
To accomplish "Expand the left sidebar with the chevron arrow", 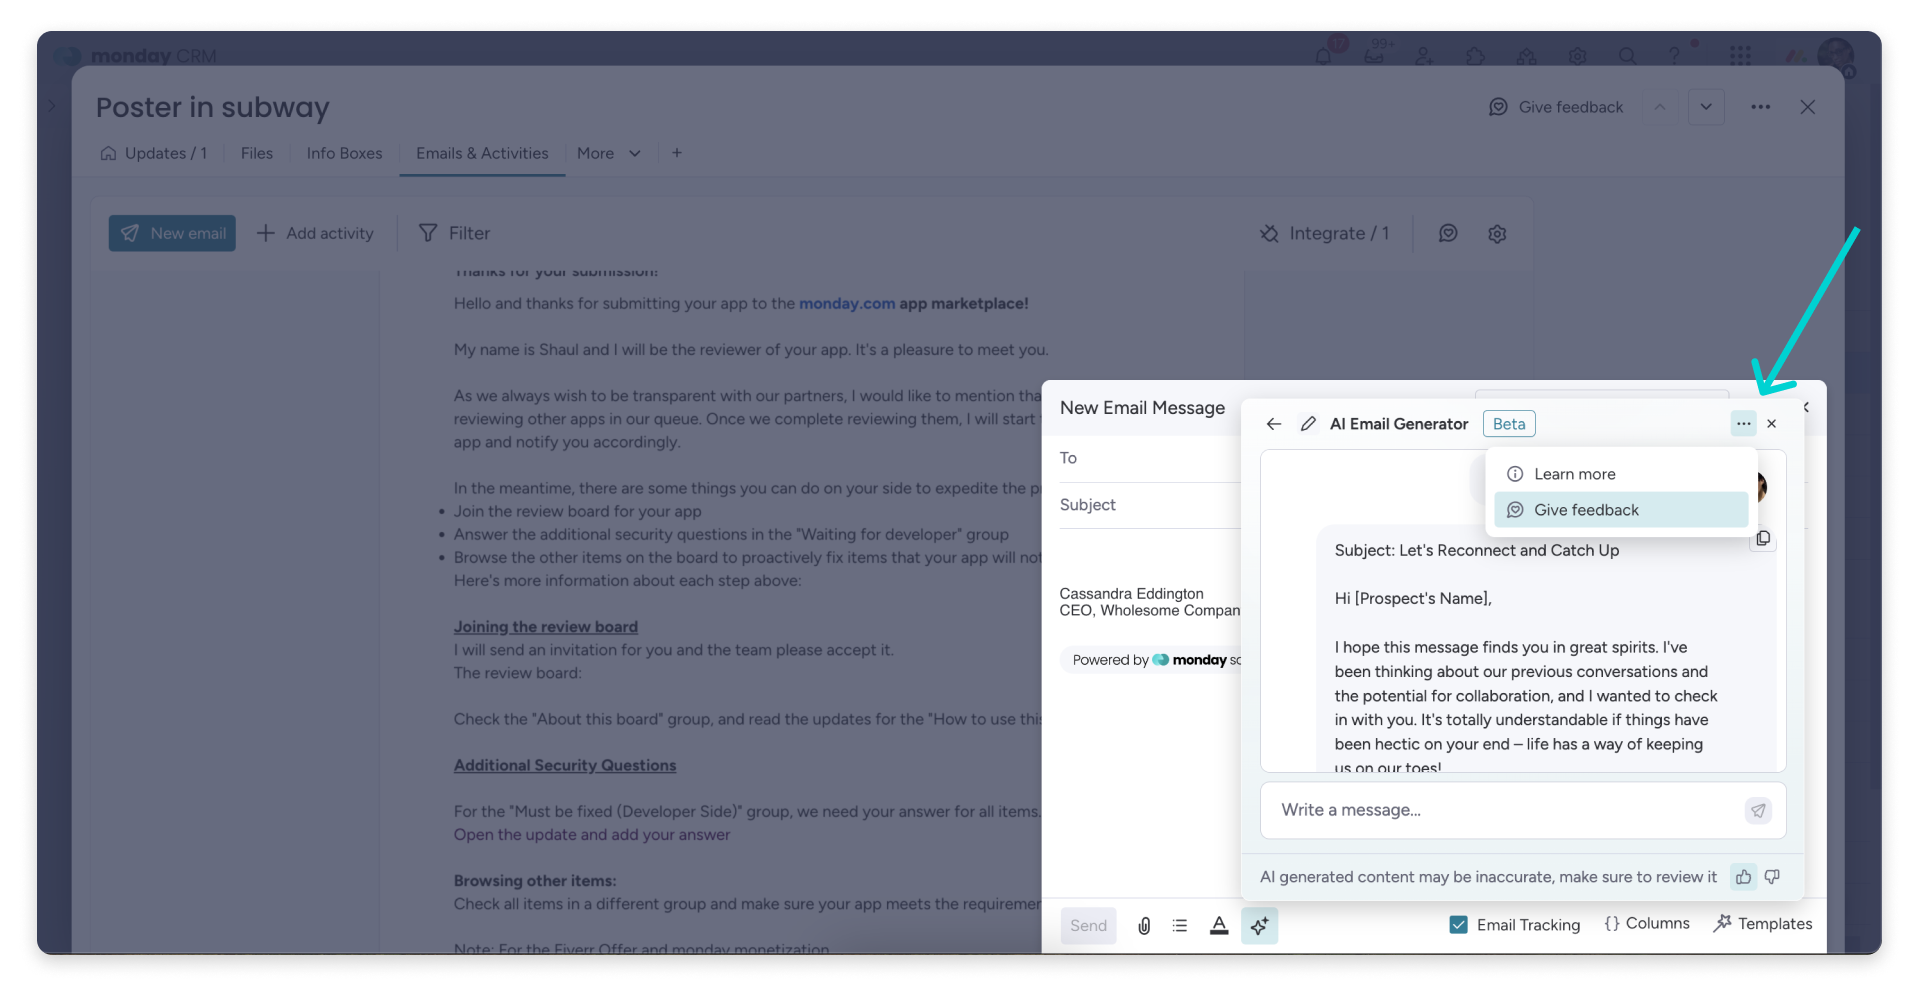I will pos(52,105).
